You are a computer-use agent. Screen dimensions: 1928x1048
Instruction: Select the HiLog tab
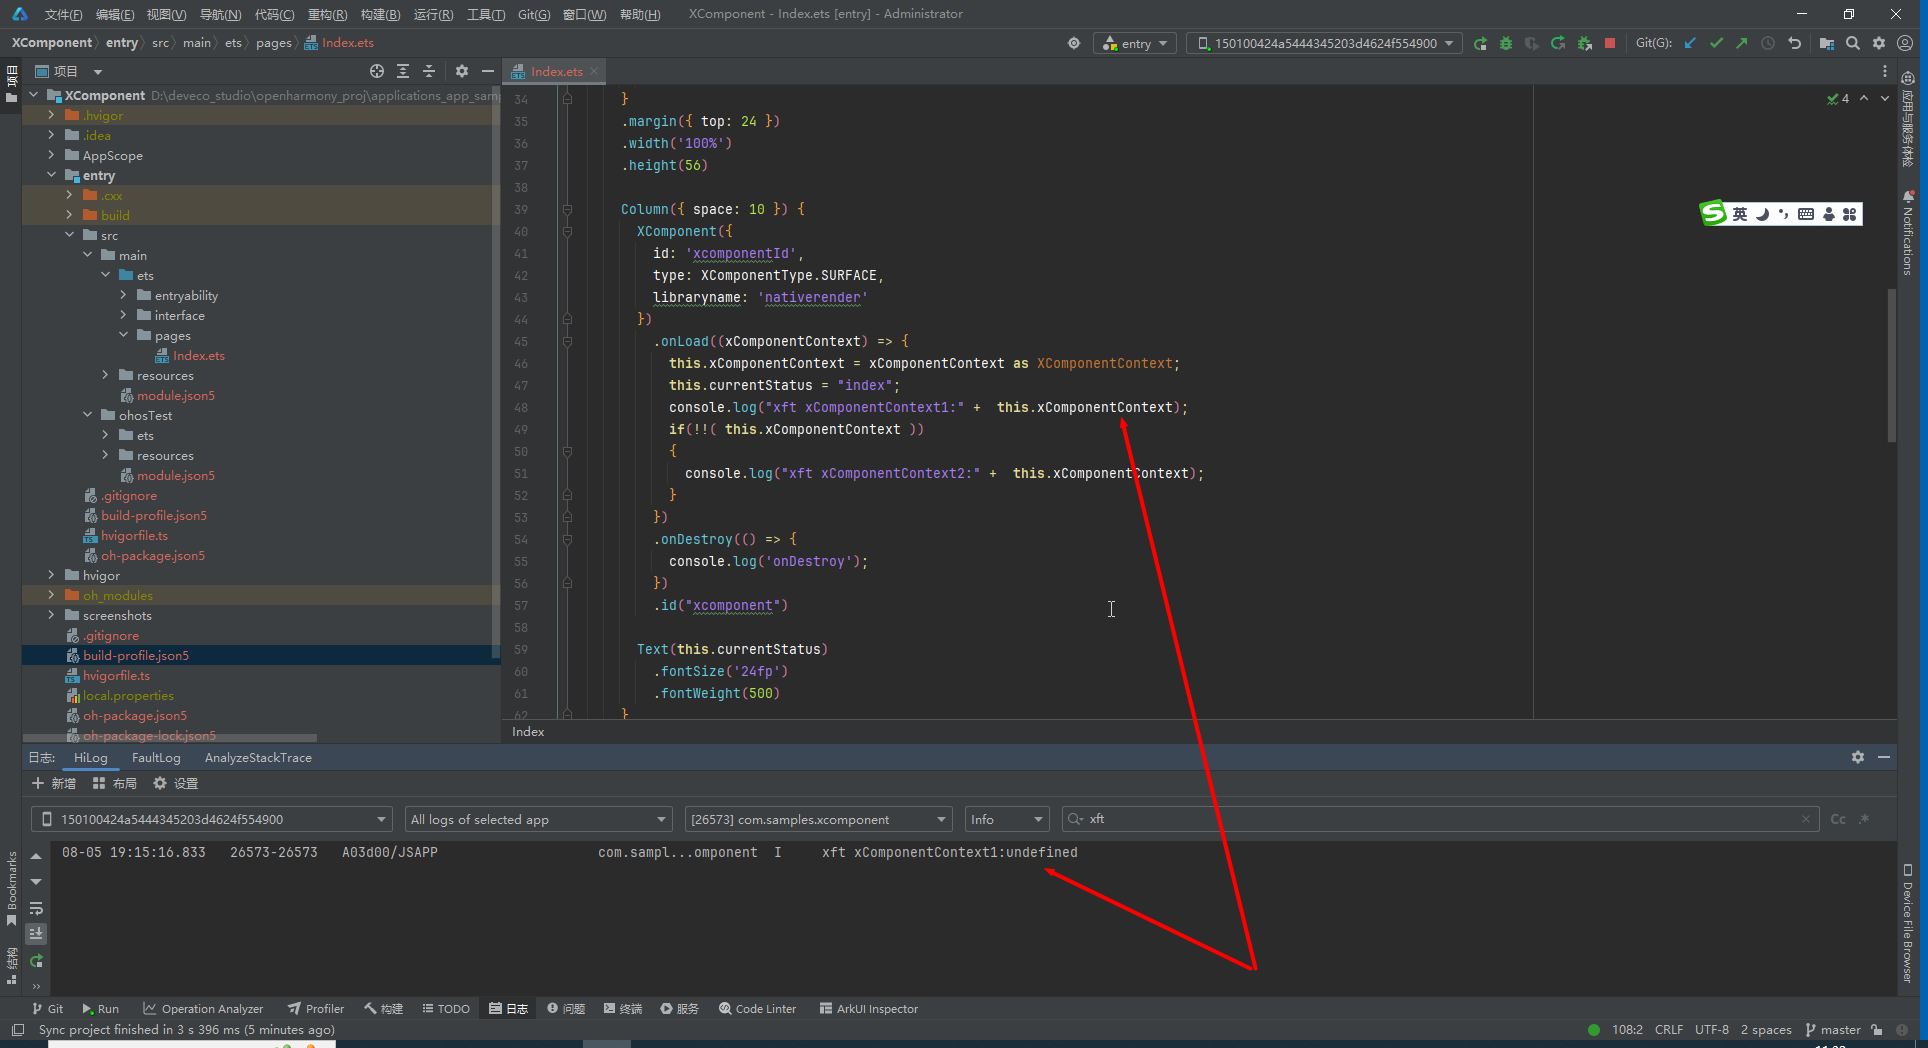click(x=90, y=757)
